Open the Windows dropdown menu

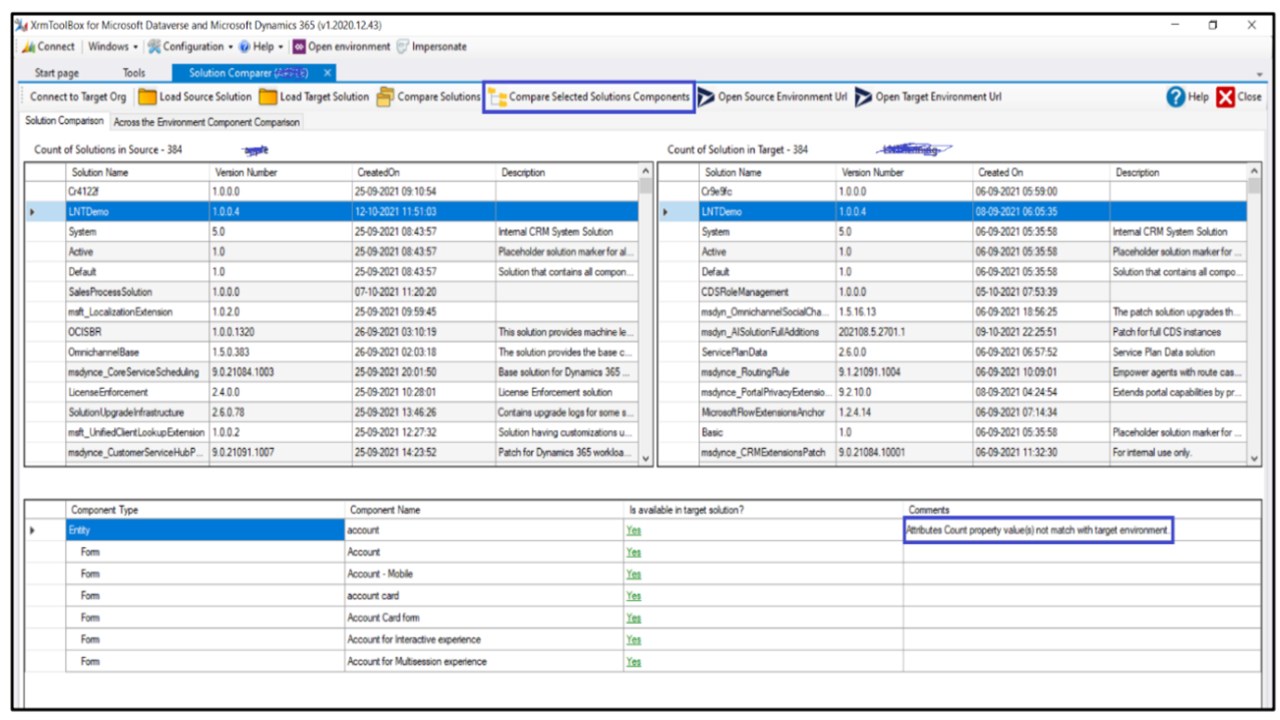click(111, 47)
